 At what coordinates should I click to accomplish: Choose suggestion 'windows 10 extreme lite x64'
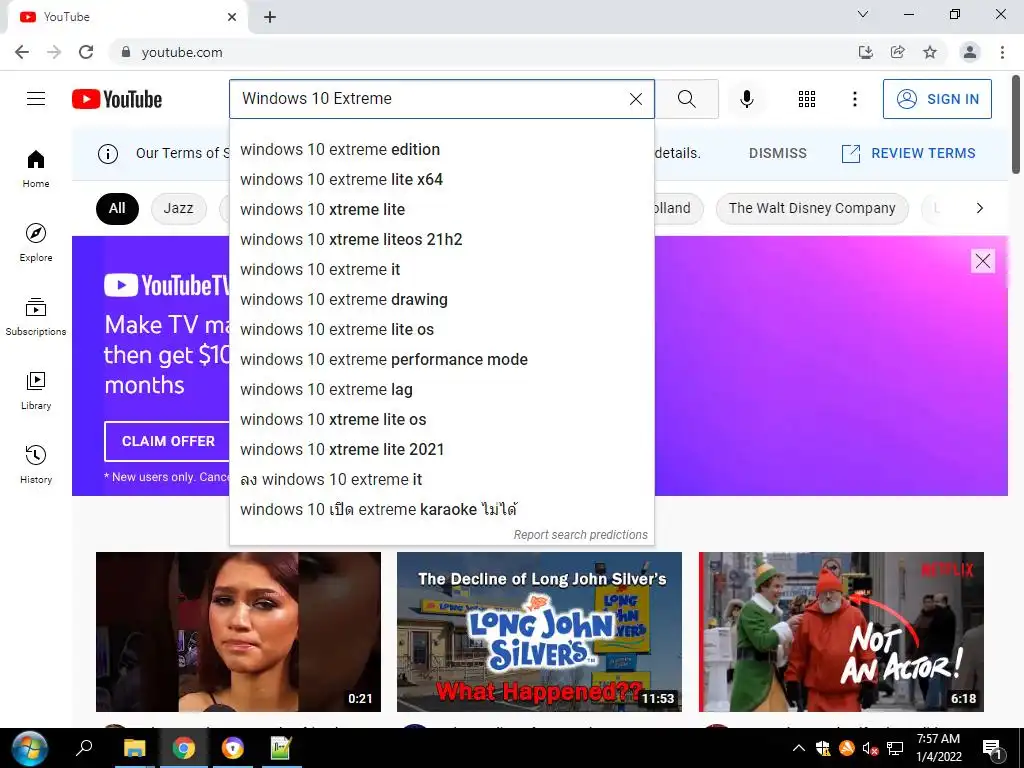pyautogui.click(x=441, y=180)
